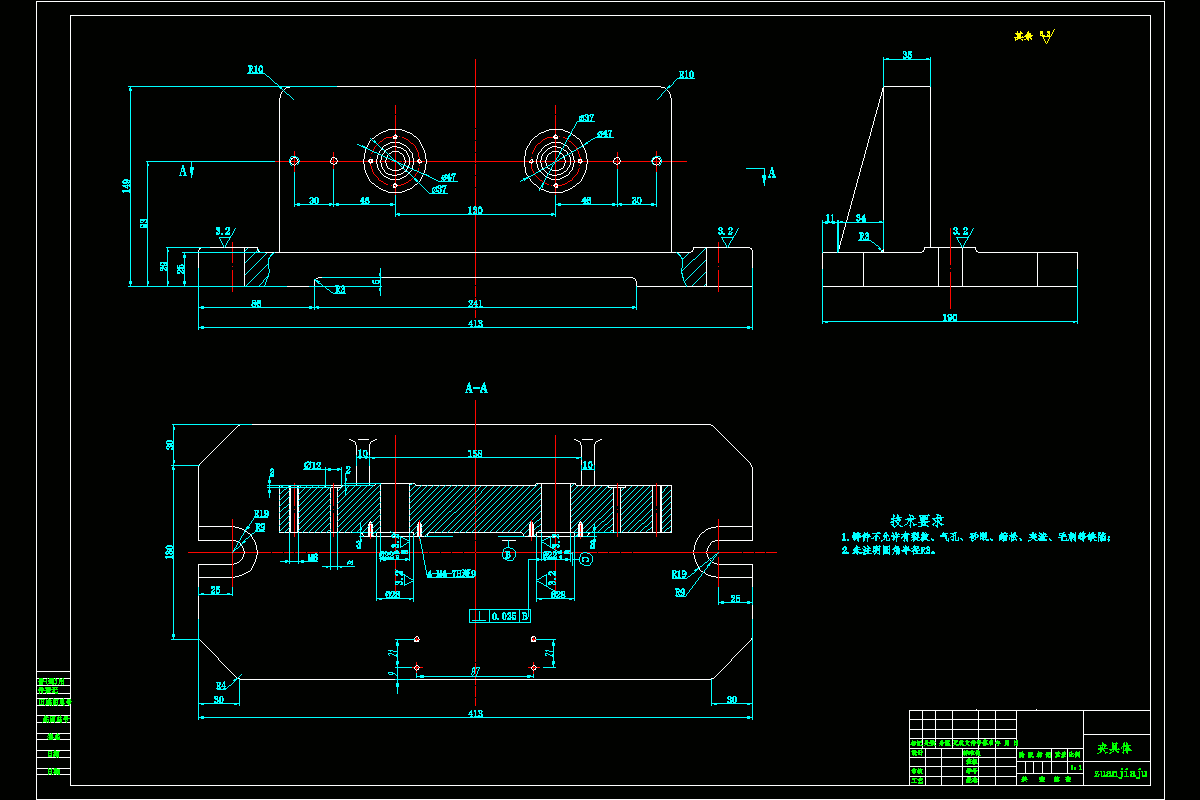Image resolution: width=1200 pixels, height=800 pixels.
Task: Select the 34 dimension in side view
Action: click(x=861, y=218)
